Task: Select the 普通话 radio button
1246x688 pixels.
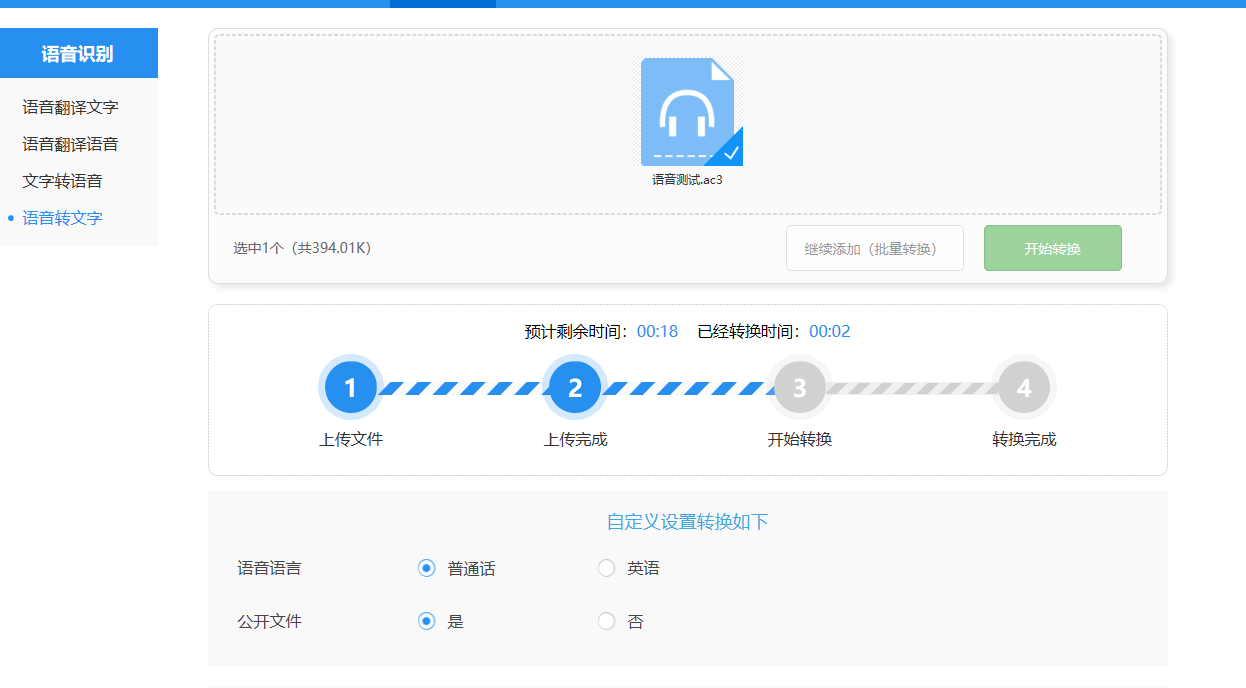Action: (x=427, y=568)
